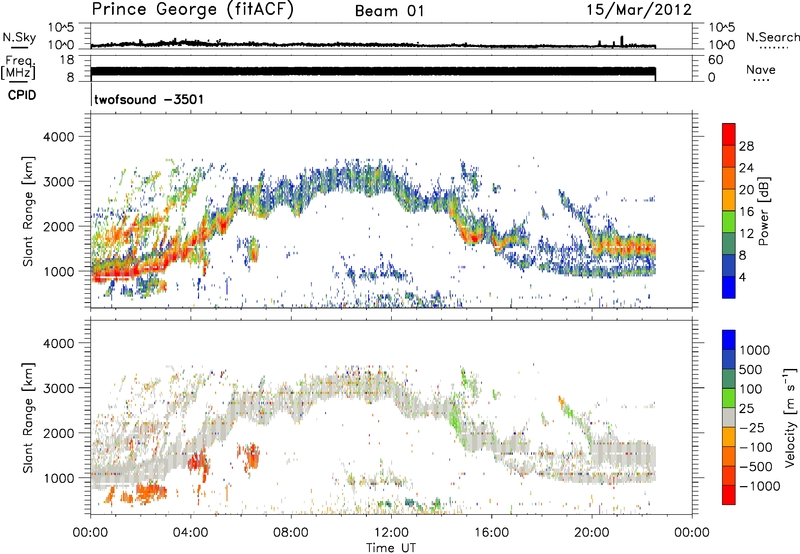
Task: Click the 'N.Sky' legend label
Action: 19,37
